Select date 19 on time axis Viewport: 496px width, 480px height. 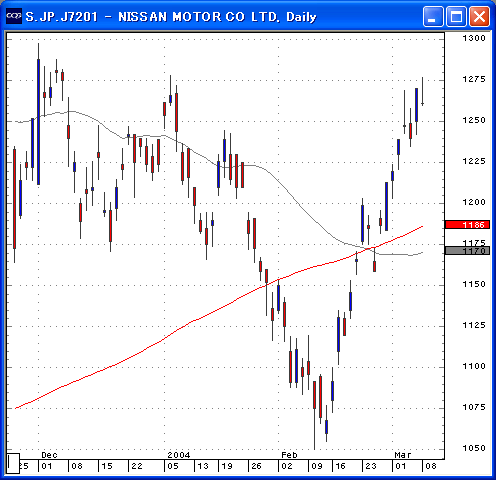tap(227, 466)
